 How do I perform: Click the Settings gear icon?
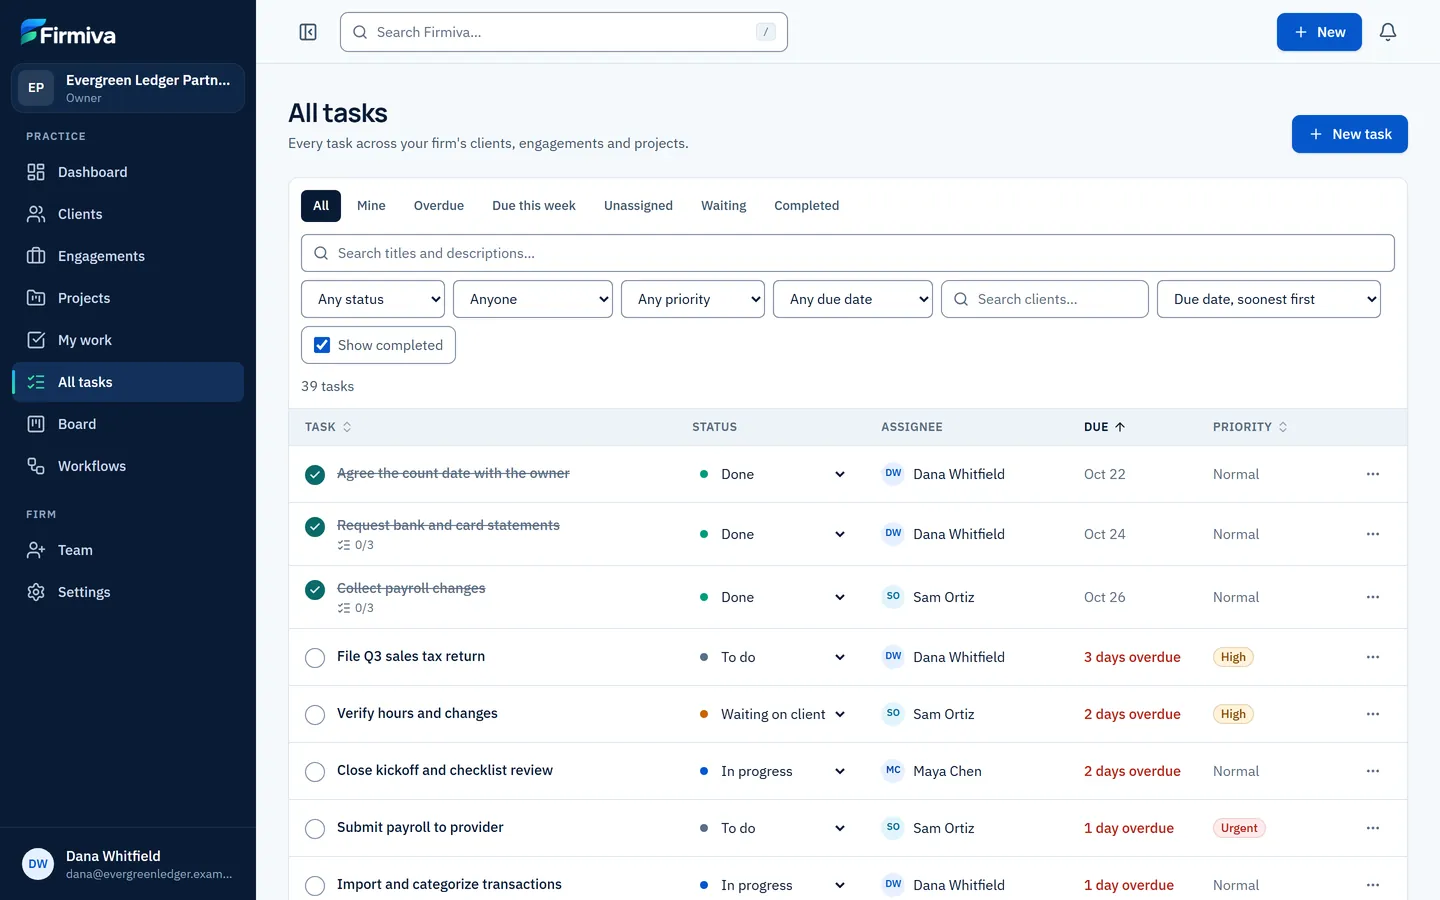pos(36,592)
